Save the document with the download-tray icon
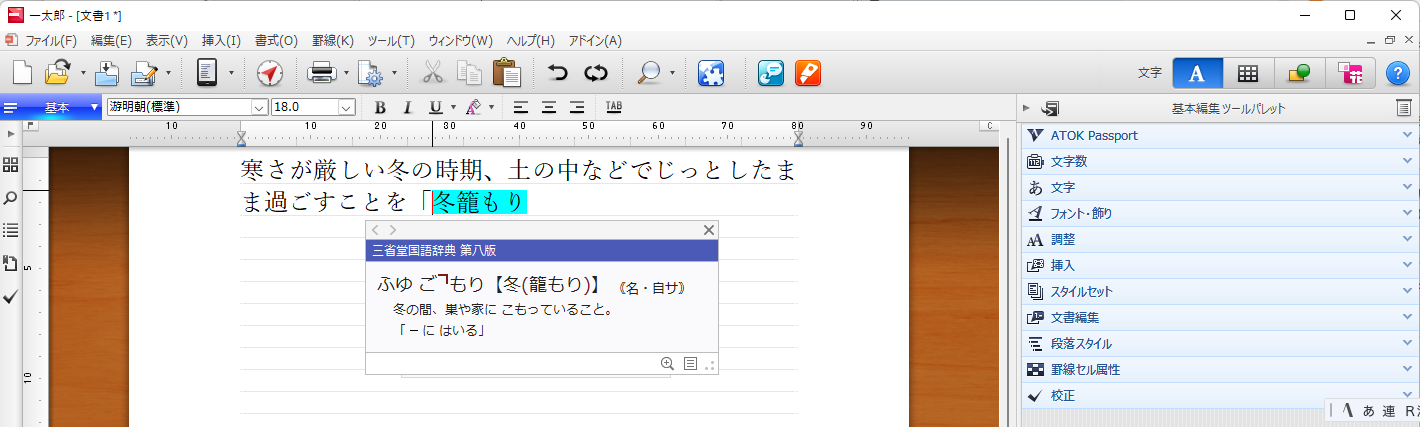This screenshot has height=427, width=1420. [x=107, y=73]
